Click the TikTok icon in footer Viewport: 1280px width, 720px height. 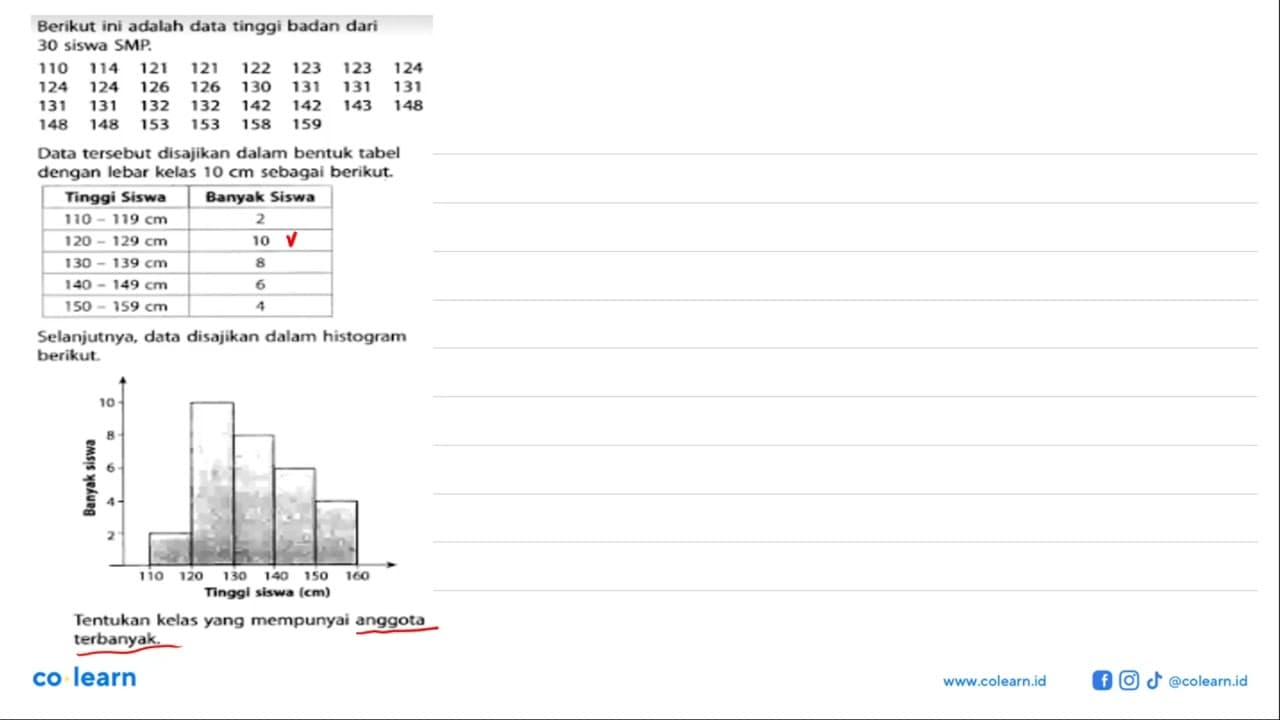click(x=1154, y=681)
